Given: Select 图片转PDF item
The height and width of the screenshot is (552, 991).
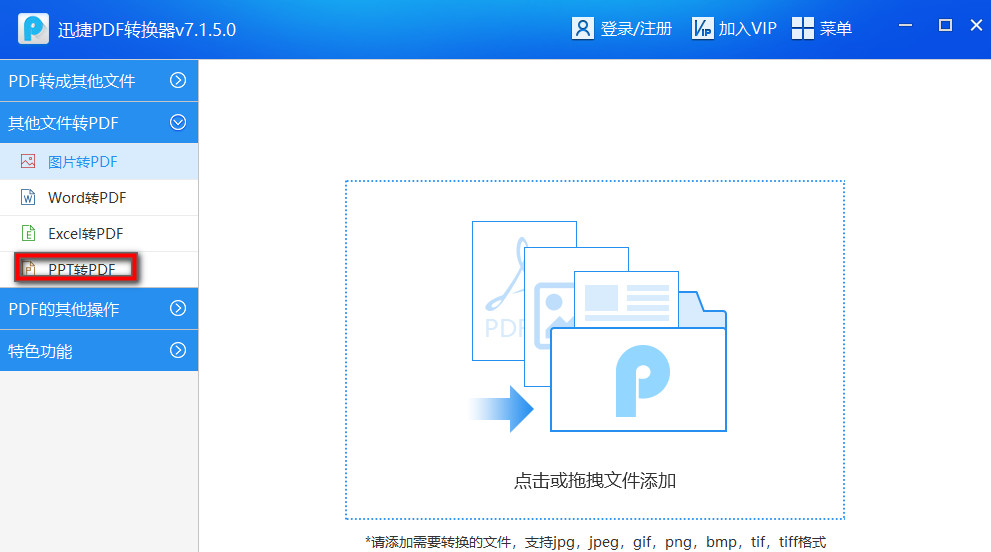Looking at the screenshot, I should [x=99, y=161].
